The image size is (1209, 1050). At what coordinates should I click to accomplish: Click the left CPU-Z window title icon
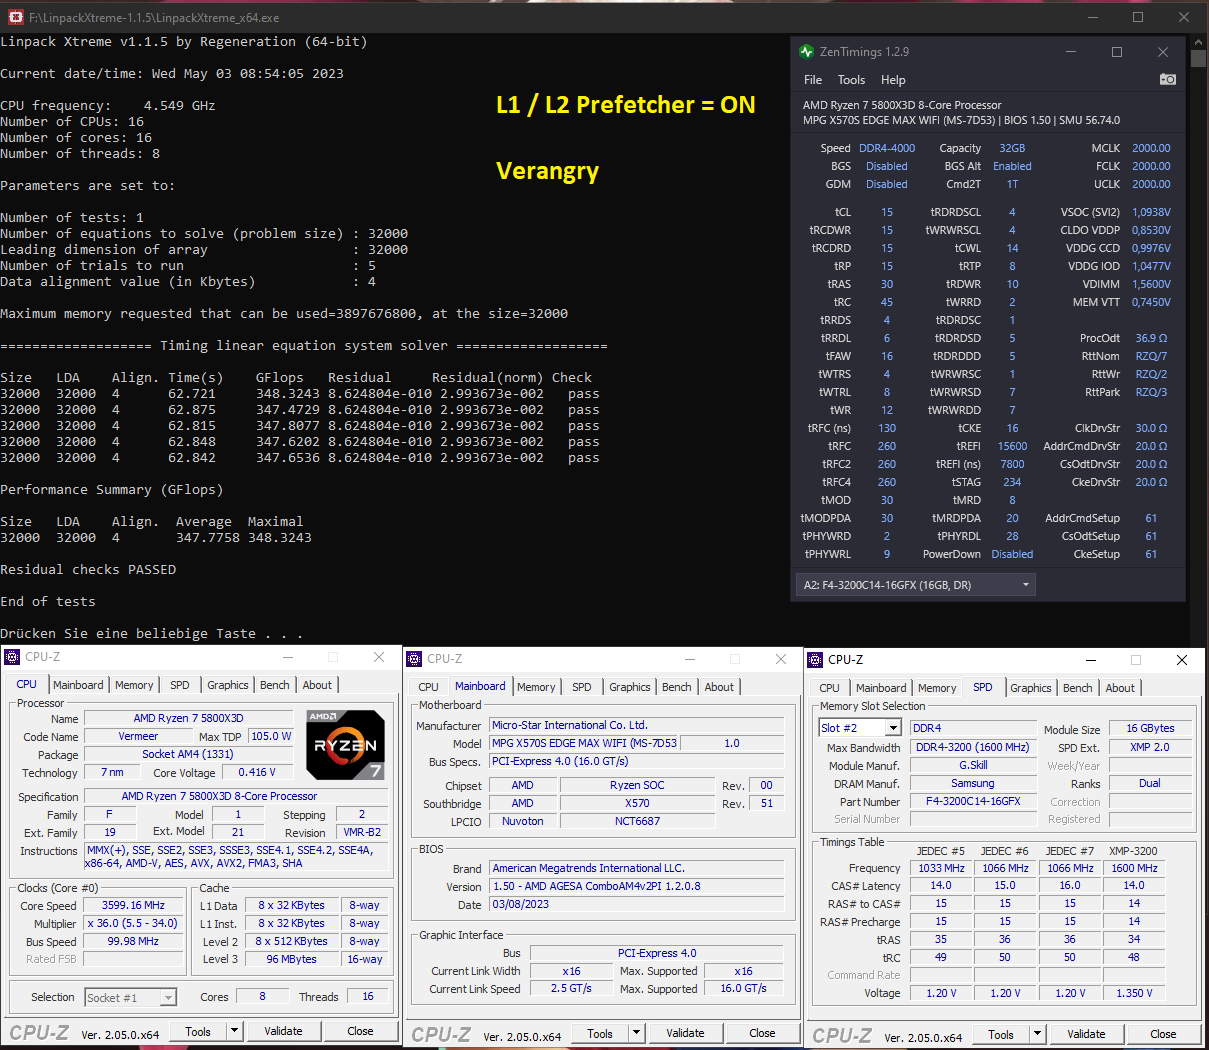click(x=12, y=657)
